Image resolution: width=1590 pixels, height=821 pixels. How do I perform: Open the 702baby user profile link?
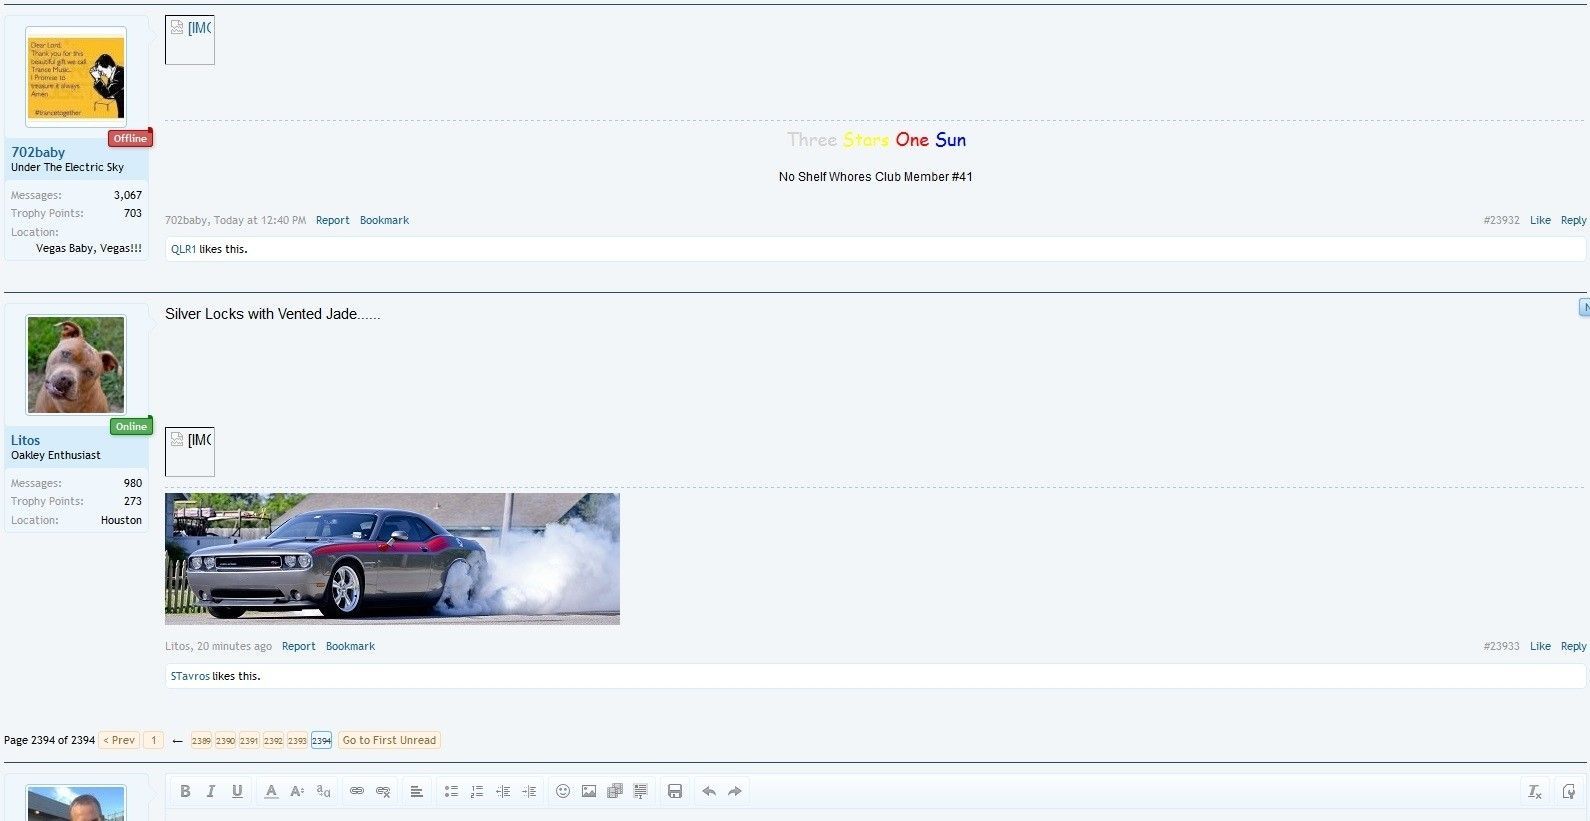click(x=38, y=152)
